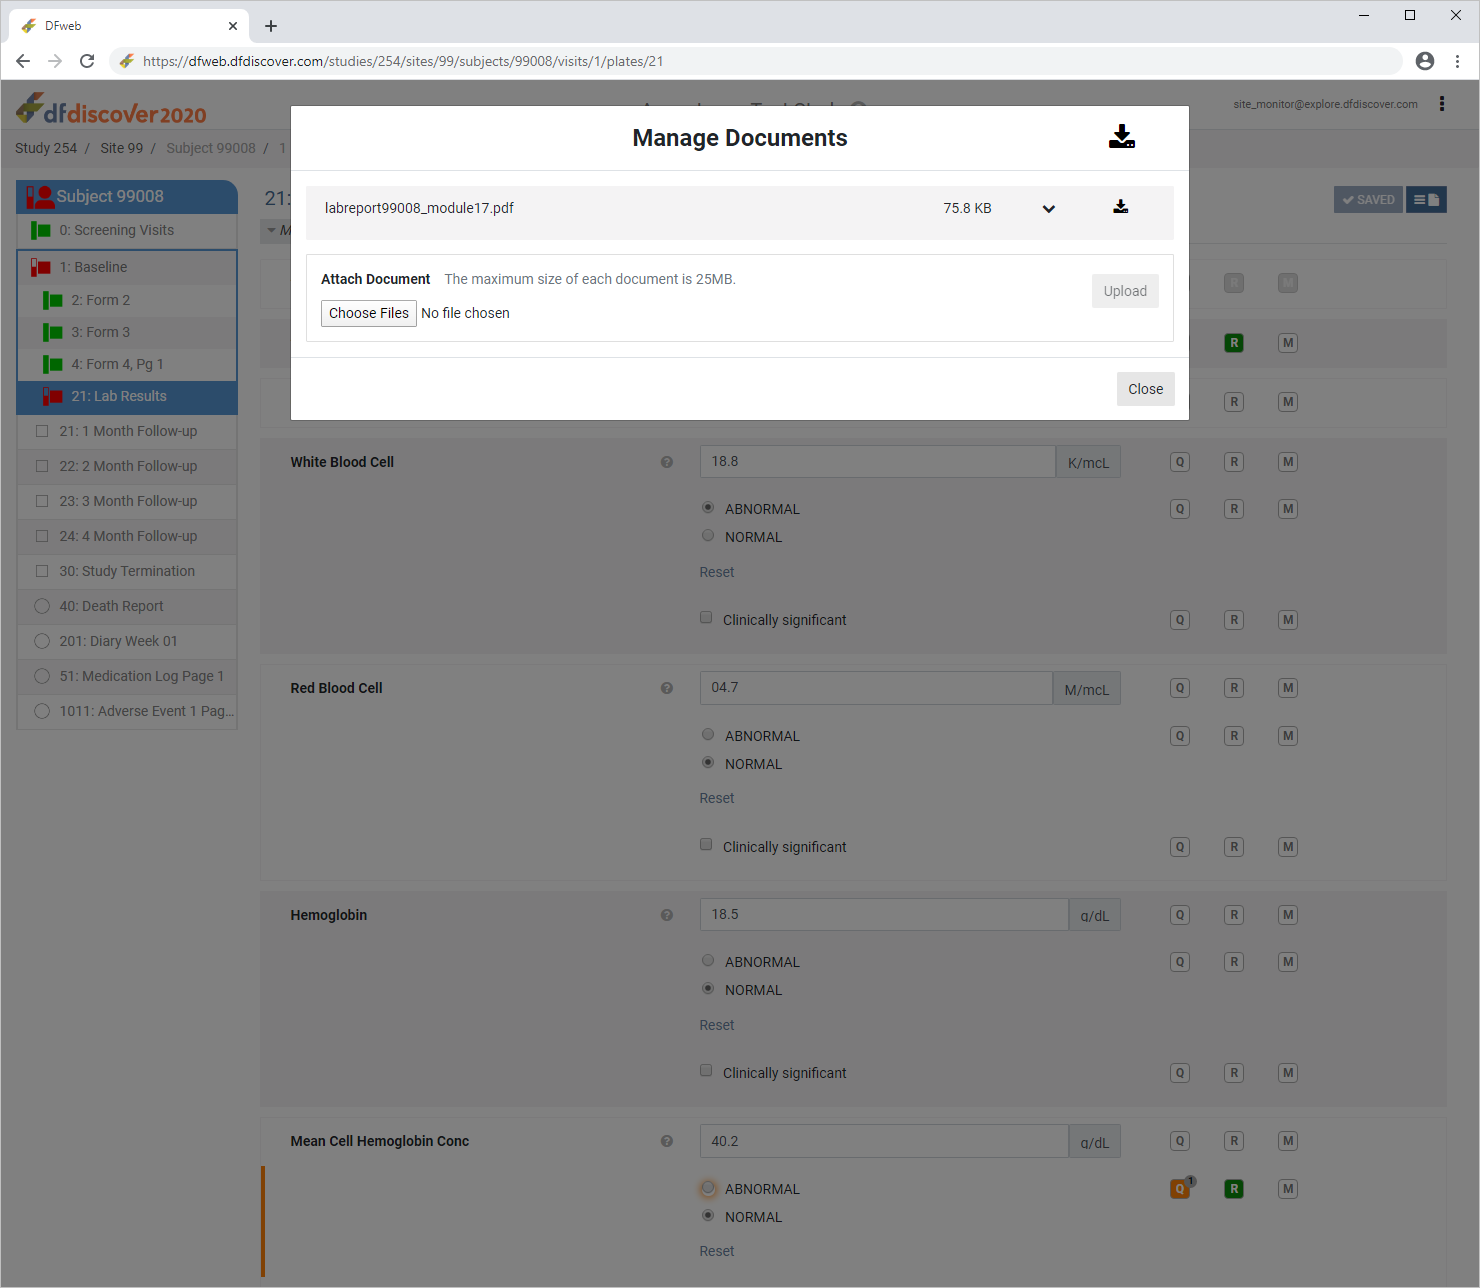Screen dimensions: 1480x1288
Task: Click M icon on Hemoglobin value row
Action: coord(1288,915)
